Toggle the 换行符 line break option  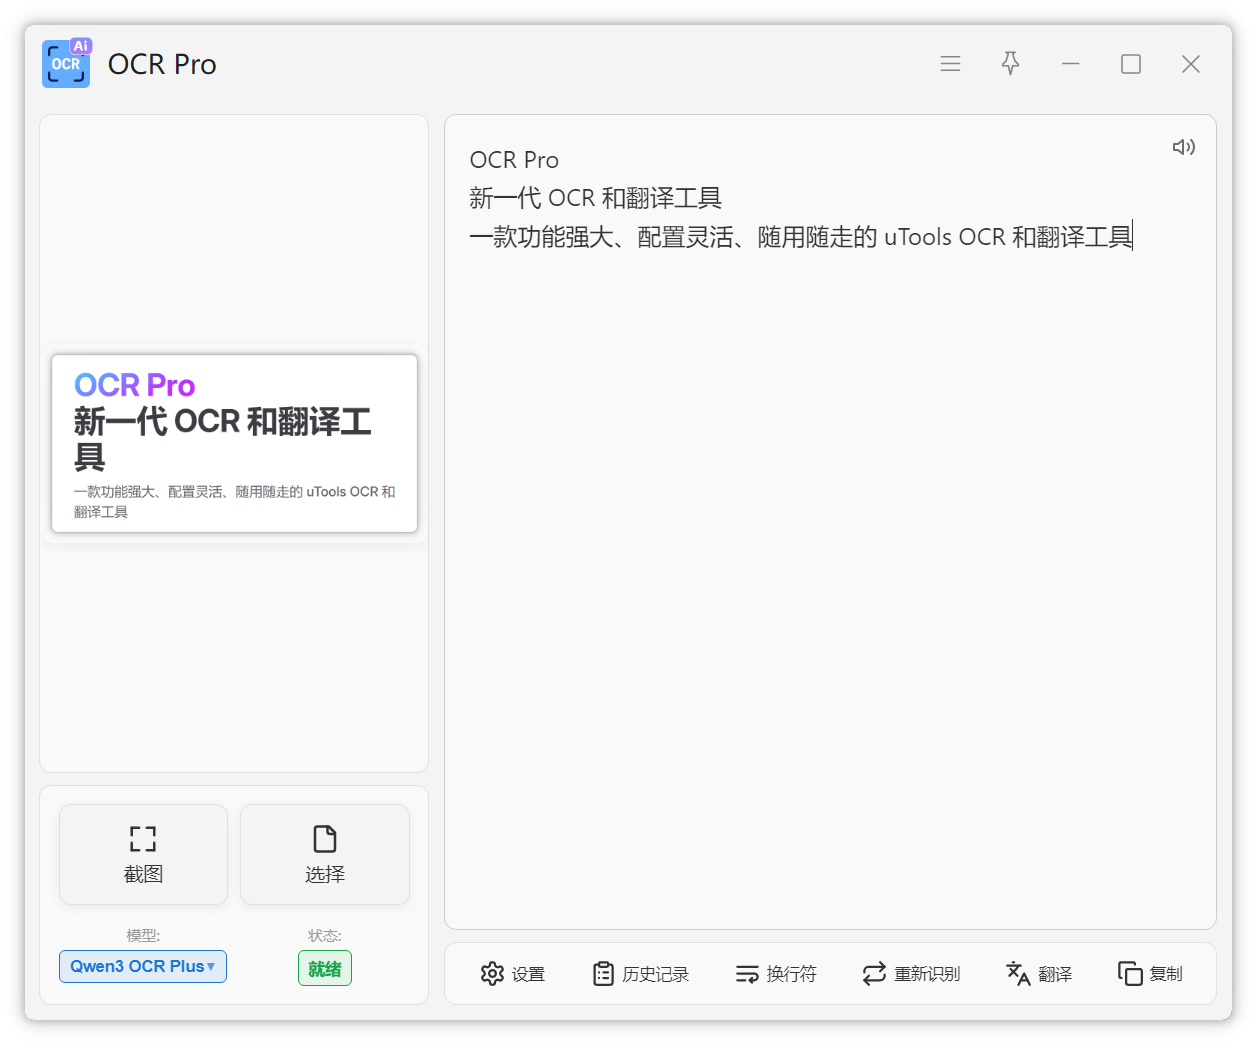click(x=776, y=974)
